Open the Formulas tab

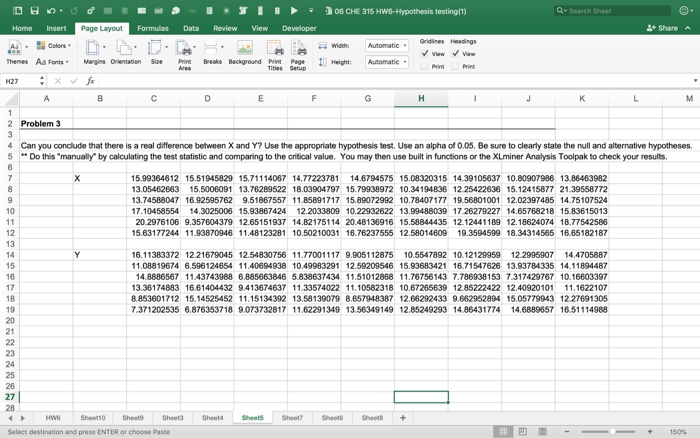pos(153,28)
